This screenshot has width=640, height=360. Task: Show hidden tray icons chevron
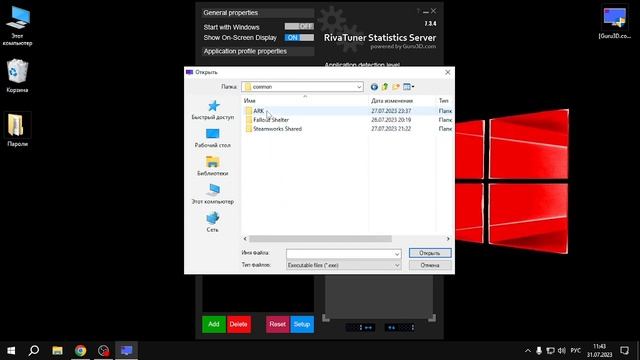point(527,351)
